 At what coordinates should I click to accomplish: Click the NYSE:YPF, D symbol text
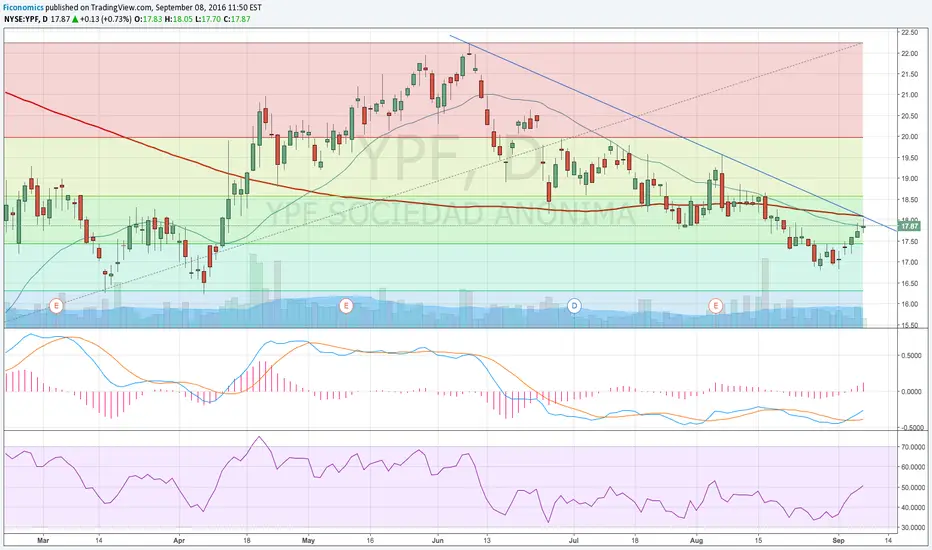pyautogui.click(x=26, y=19)
